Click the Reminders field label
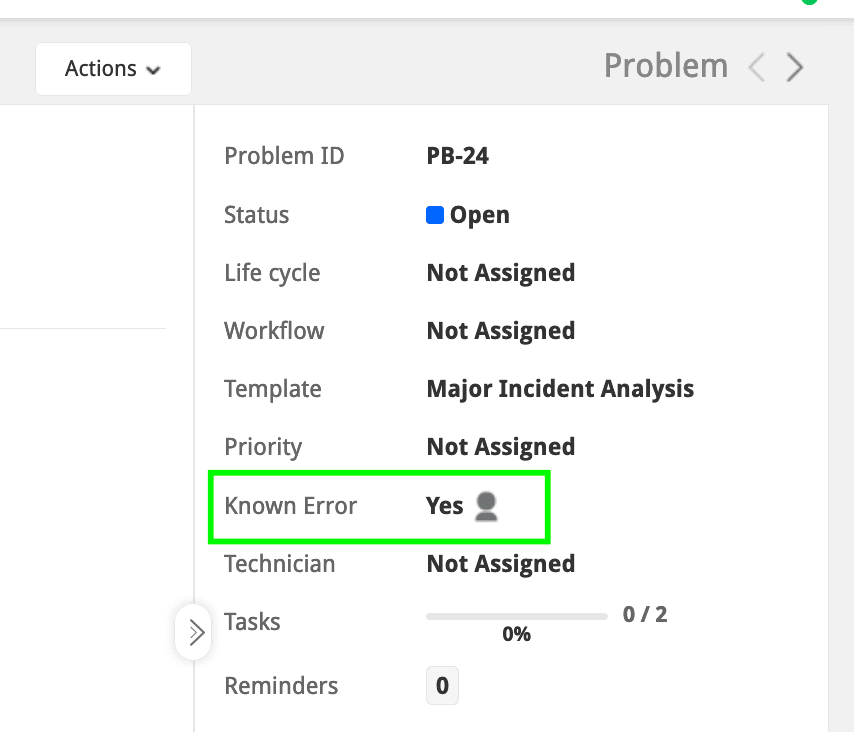The width and height of the screenshot is (854, 732). point(281,686)
